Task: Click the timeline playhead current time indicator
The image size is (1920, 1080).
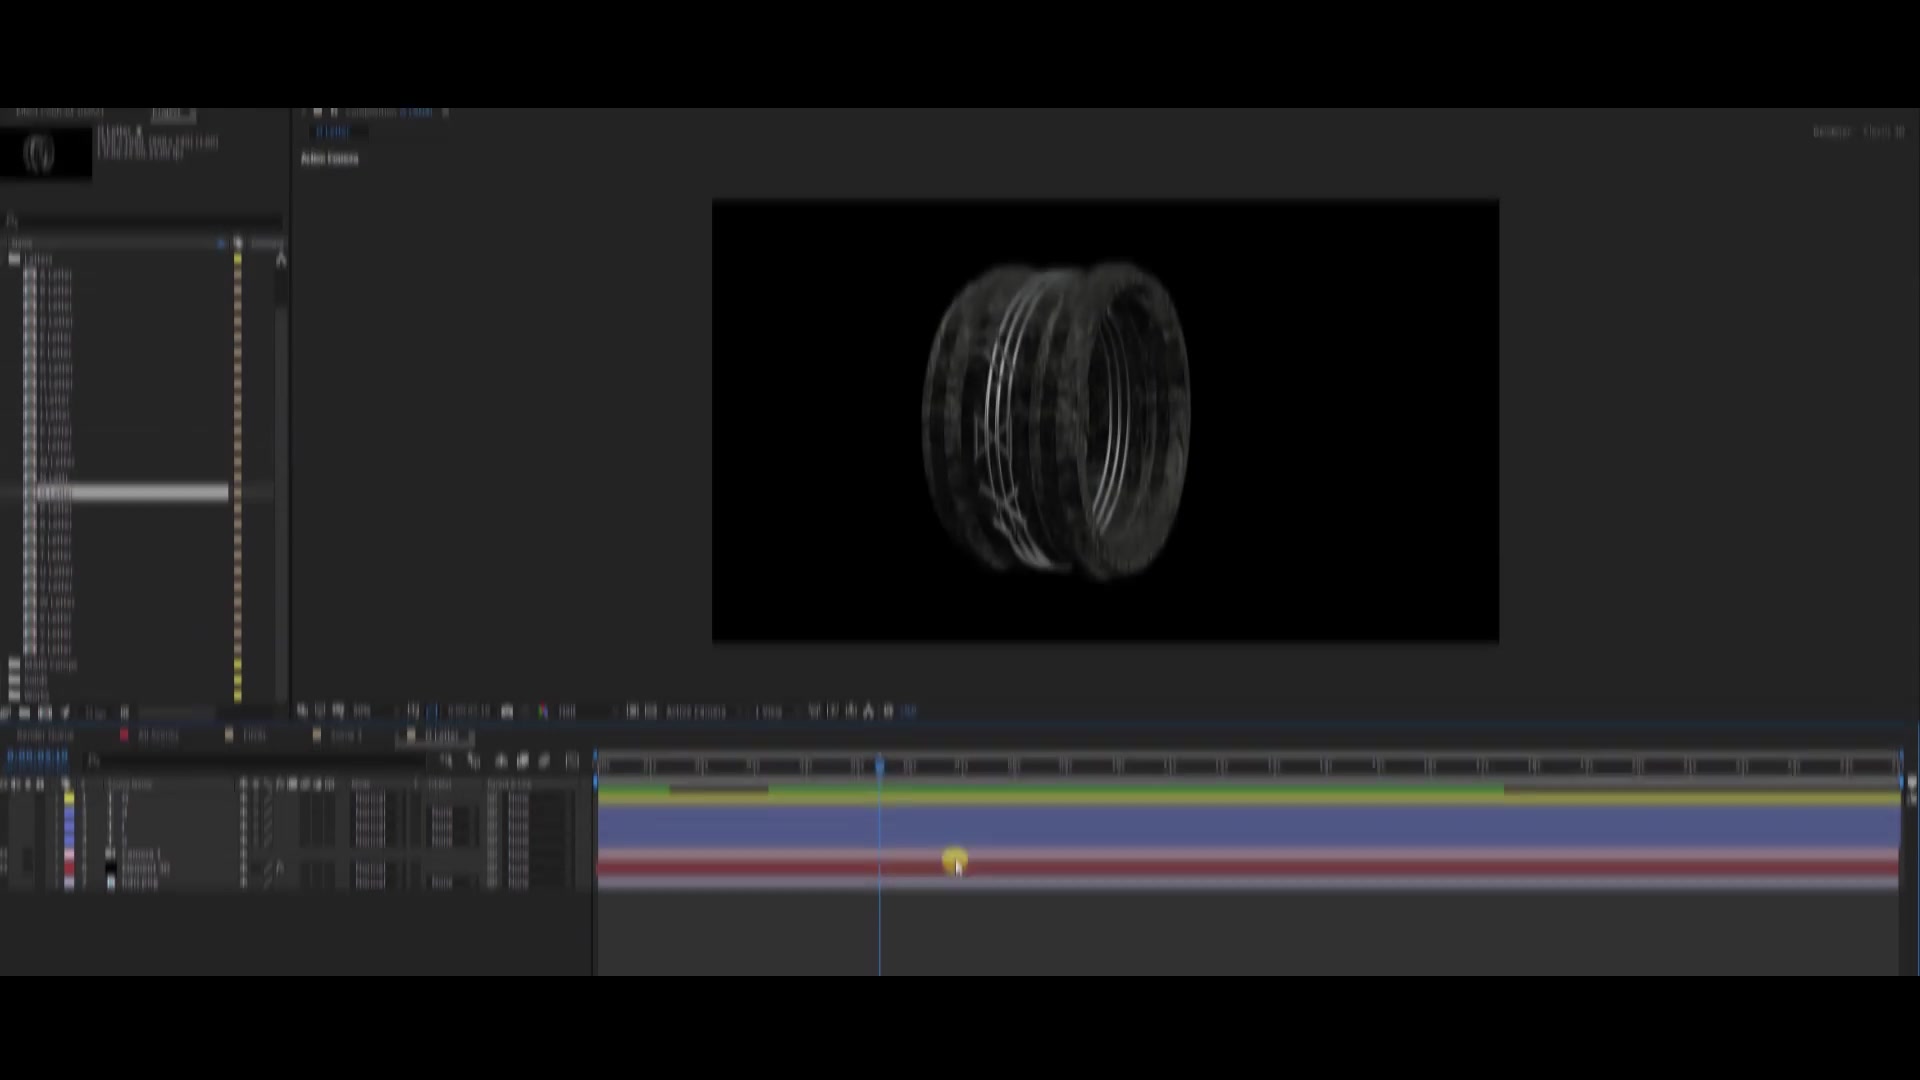Action: pos(880,766)
